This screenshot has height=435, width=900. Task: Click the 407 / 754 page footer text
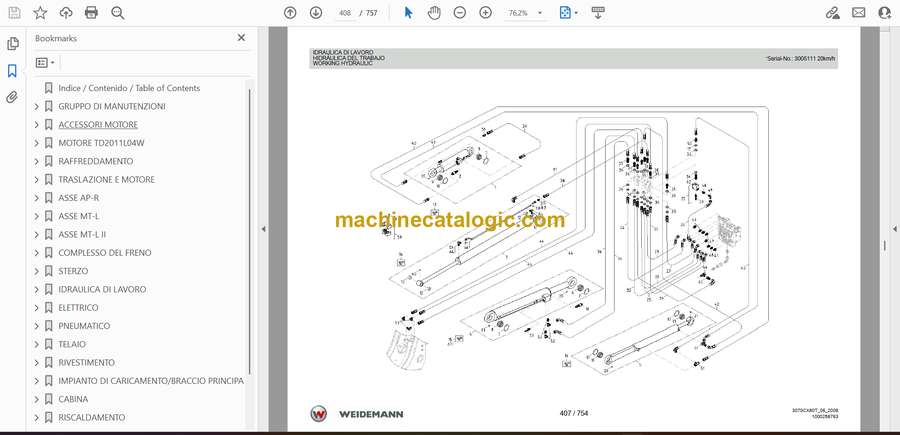point(574,413)
